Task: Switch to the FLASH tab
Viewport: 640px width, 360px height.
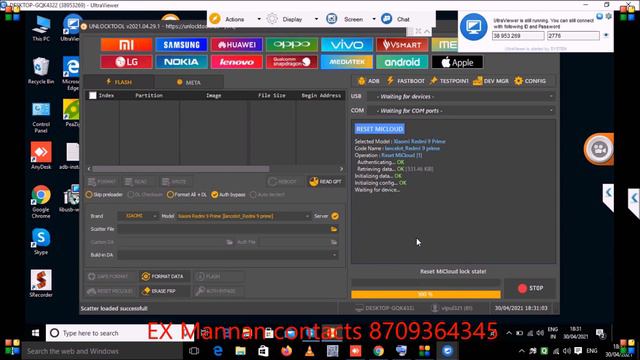Action: click(x=119, y=82)
